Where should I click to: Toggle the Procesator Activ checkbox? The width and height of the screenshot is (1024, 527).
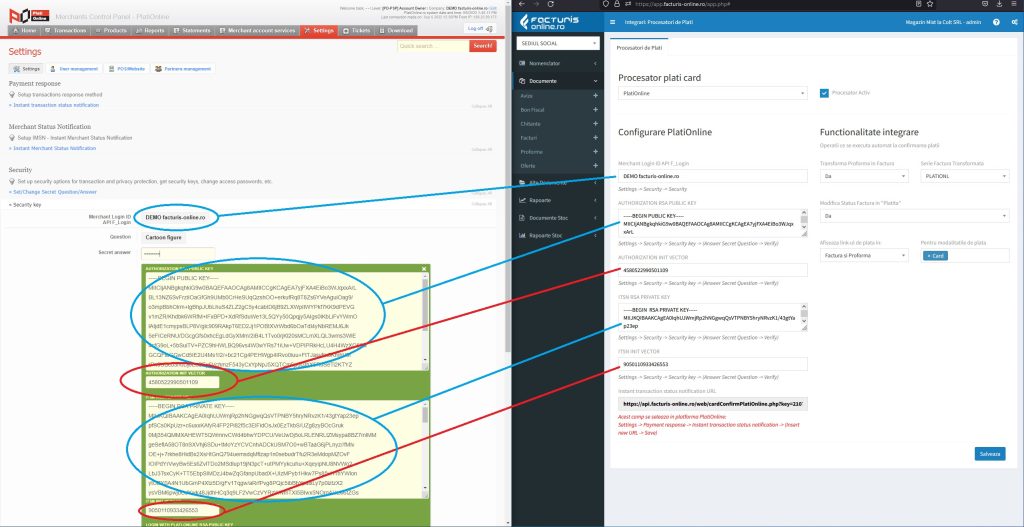point(824,93)
